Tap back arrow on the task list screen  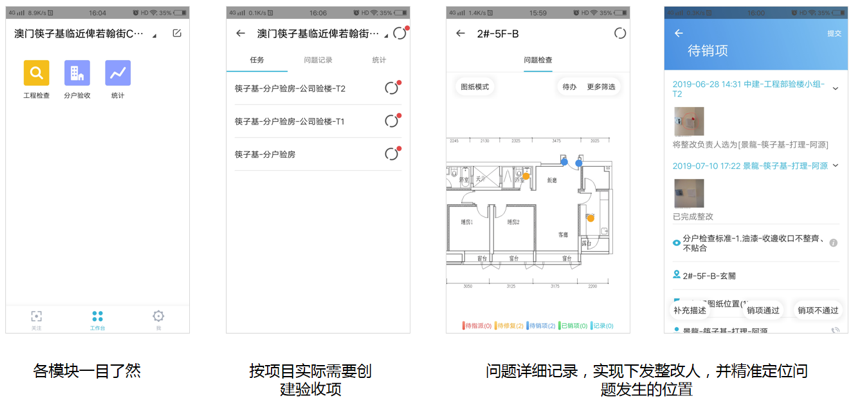point(240,33)
